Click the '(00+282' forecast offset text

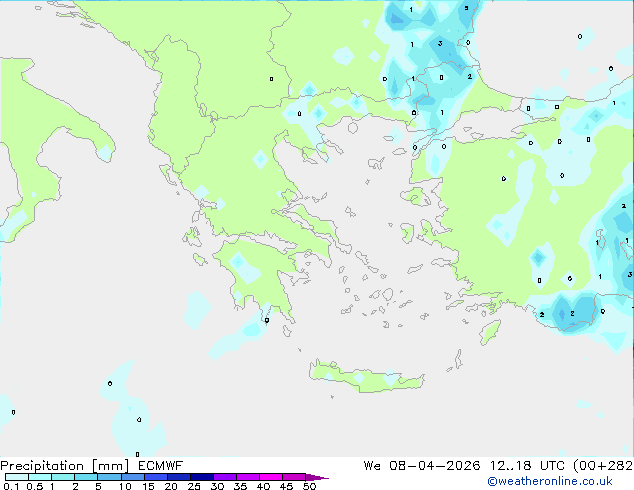(603, 466)
